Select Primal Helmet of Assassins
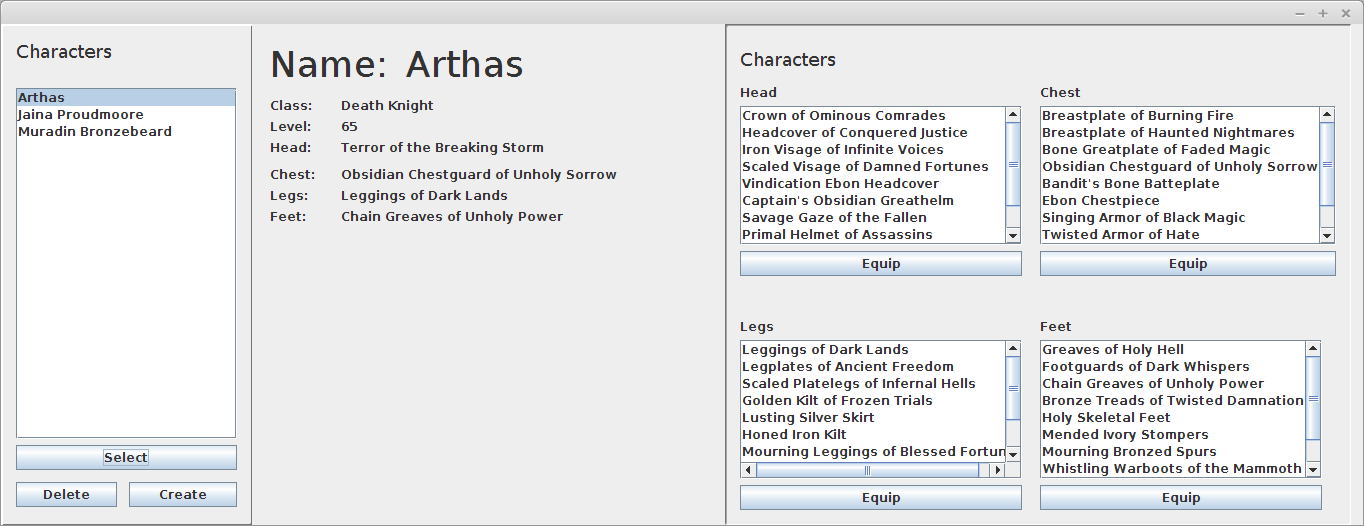Screen dimensions: 1364x526 [873, 234]
